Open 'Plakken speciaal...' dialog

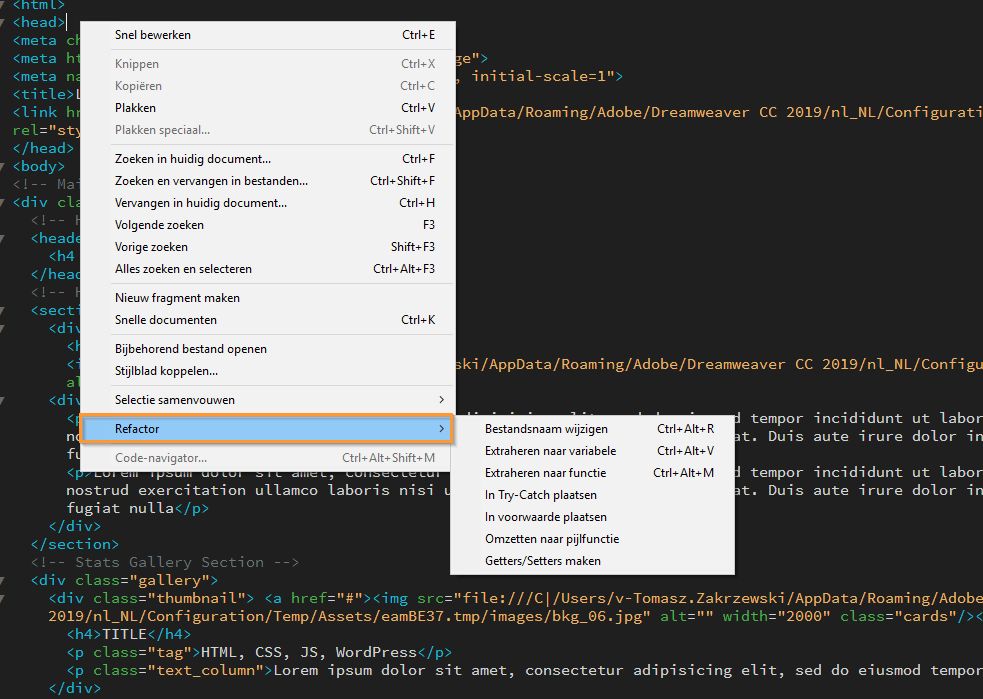[160, 129]
